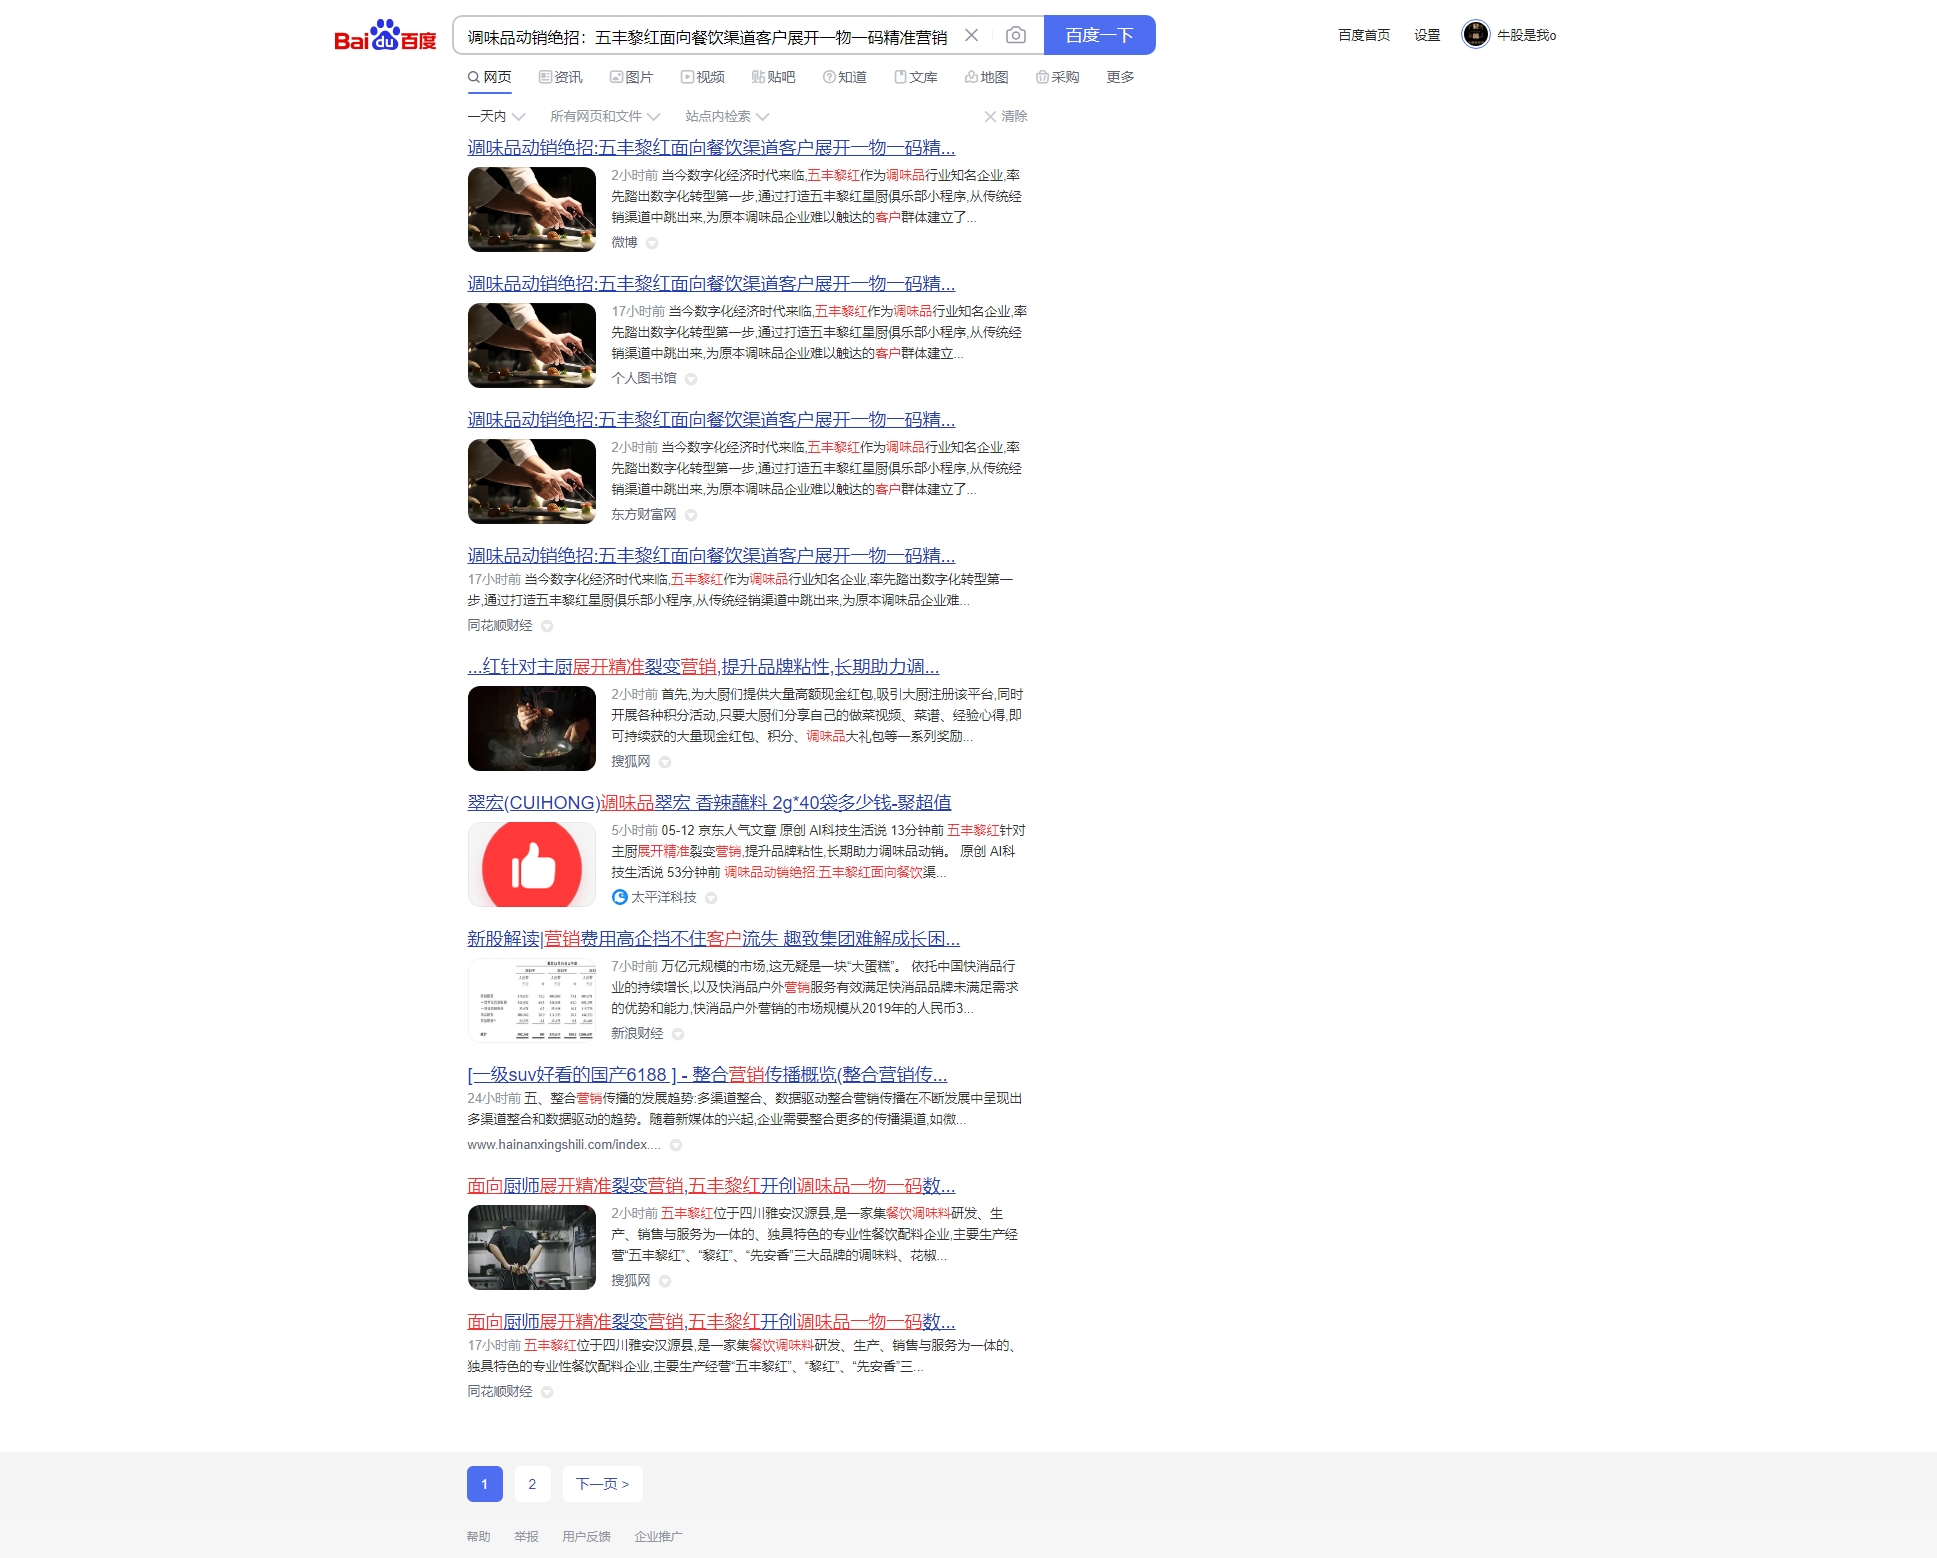Image resolution: width=1937 pixels, height=1558 pixels.
Task: Click the www.hainanxingshili.com source URL
Action: (564, 1145)
